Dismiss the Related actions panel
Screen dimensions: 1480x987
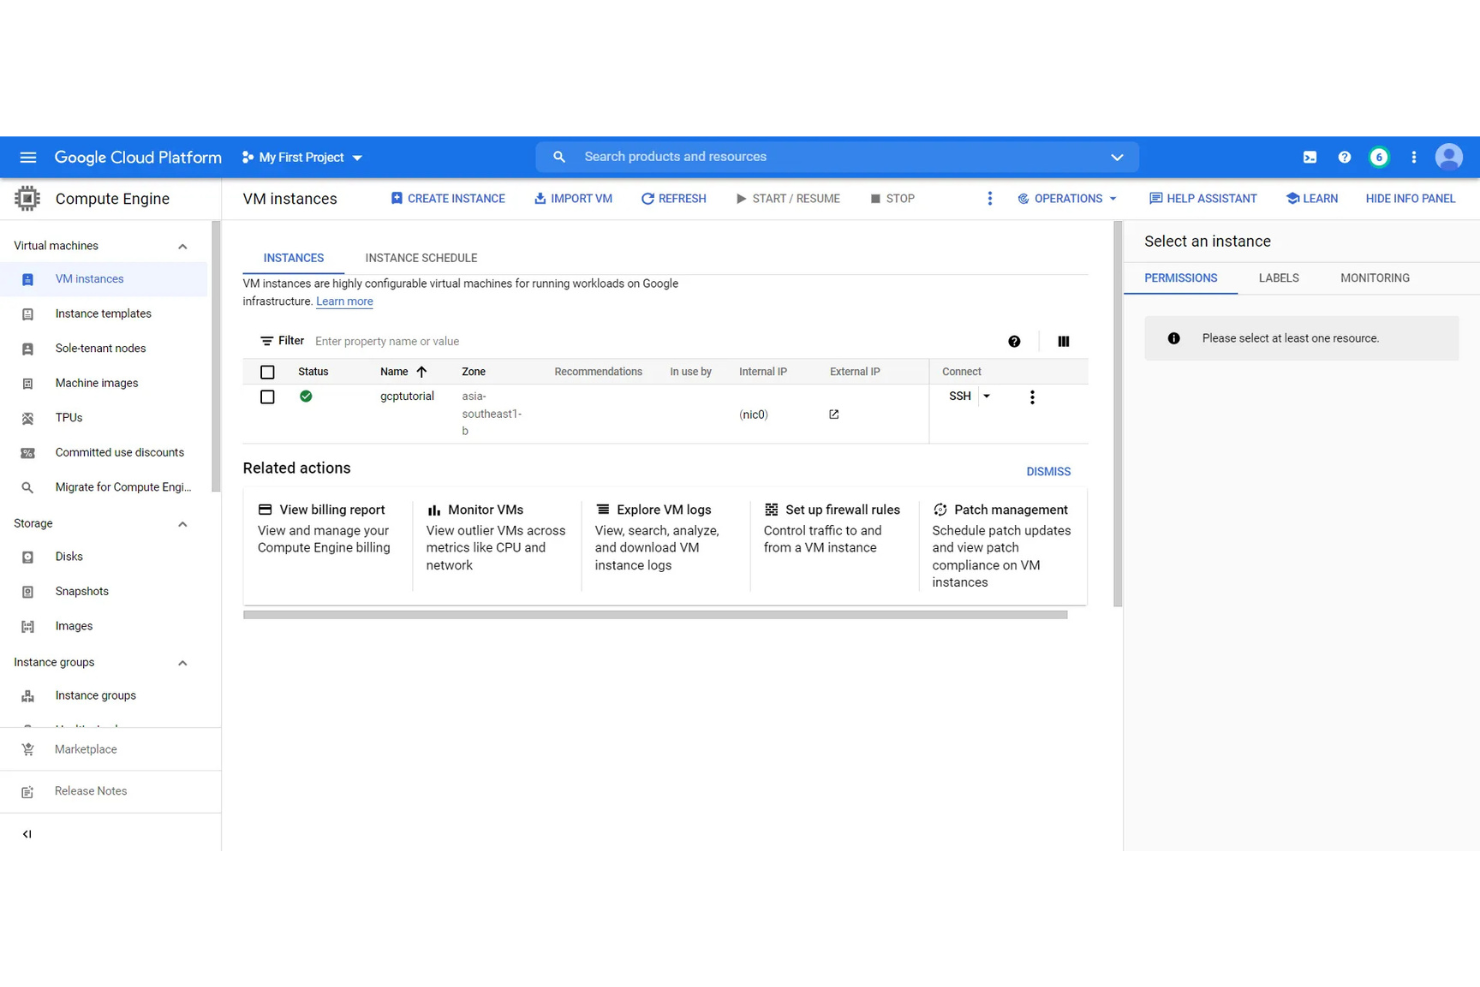1047,471
